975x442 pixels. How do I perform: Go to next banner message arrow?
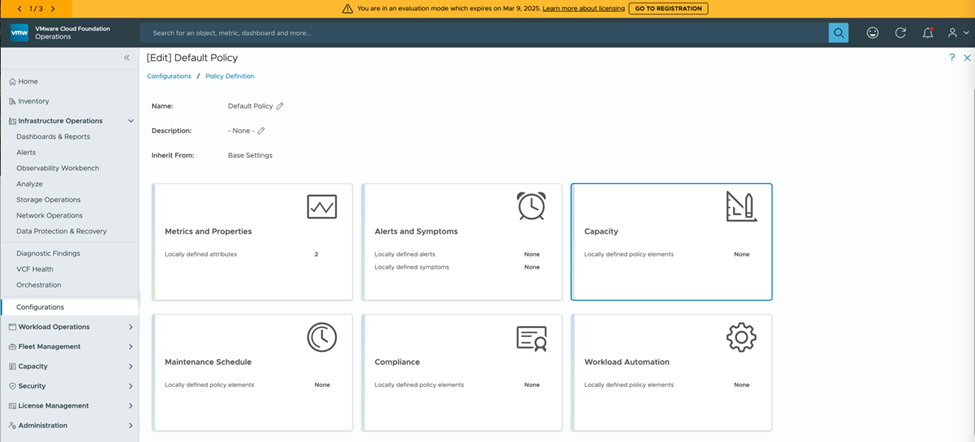[52, 8]
